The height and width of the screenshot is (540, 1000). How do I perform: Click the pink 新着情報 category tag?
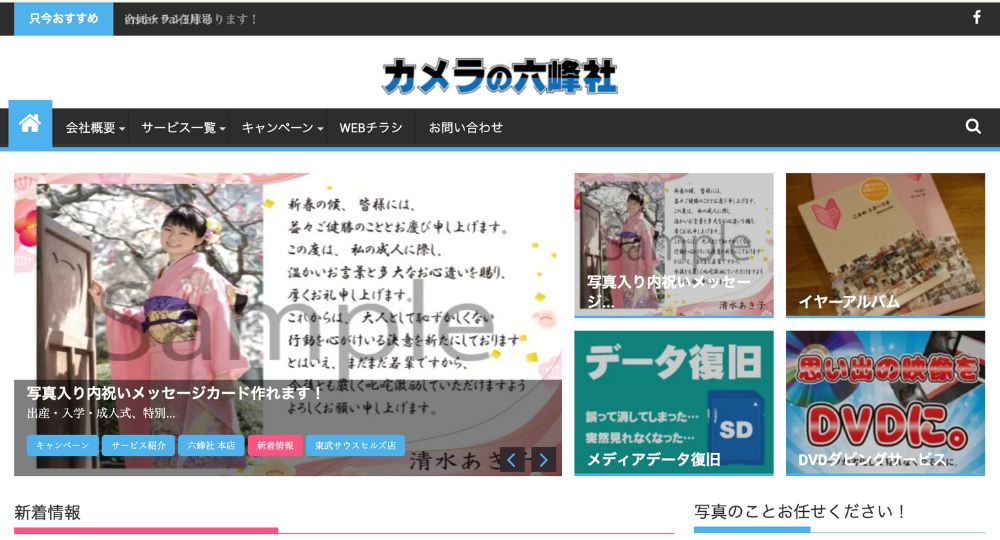pos(275,445)
